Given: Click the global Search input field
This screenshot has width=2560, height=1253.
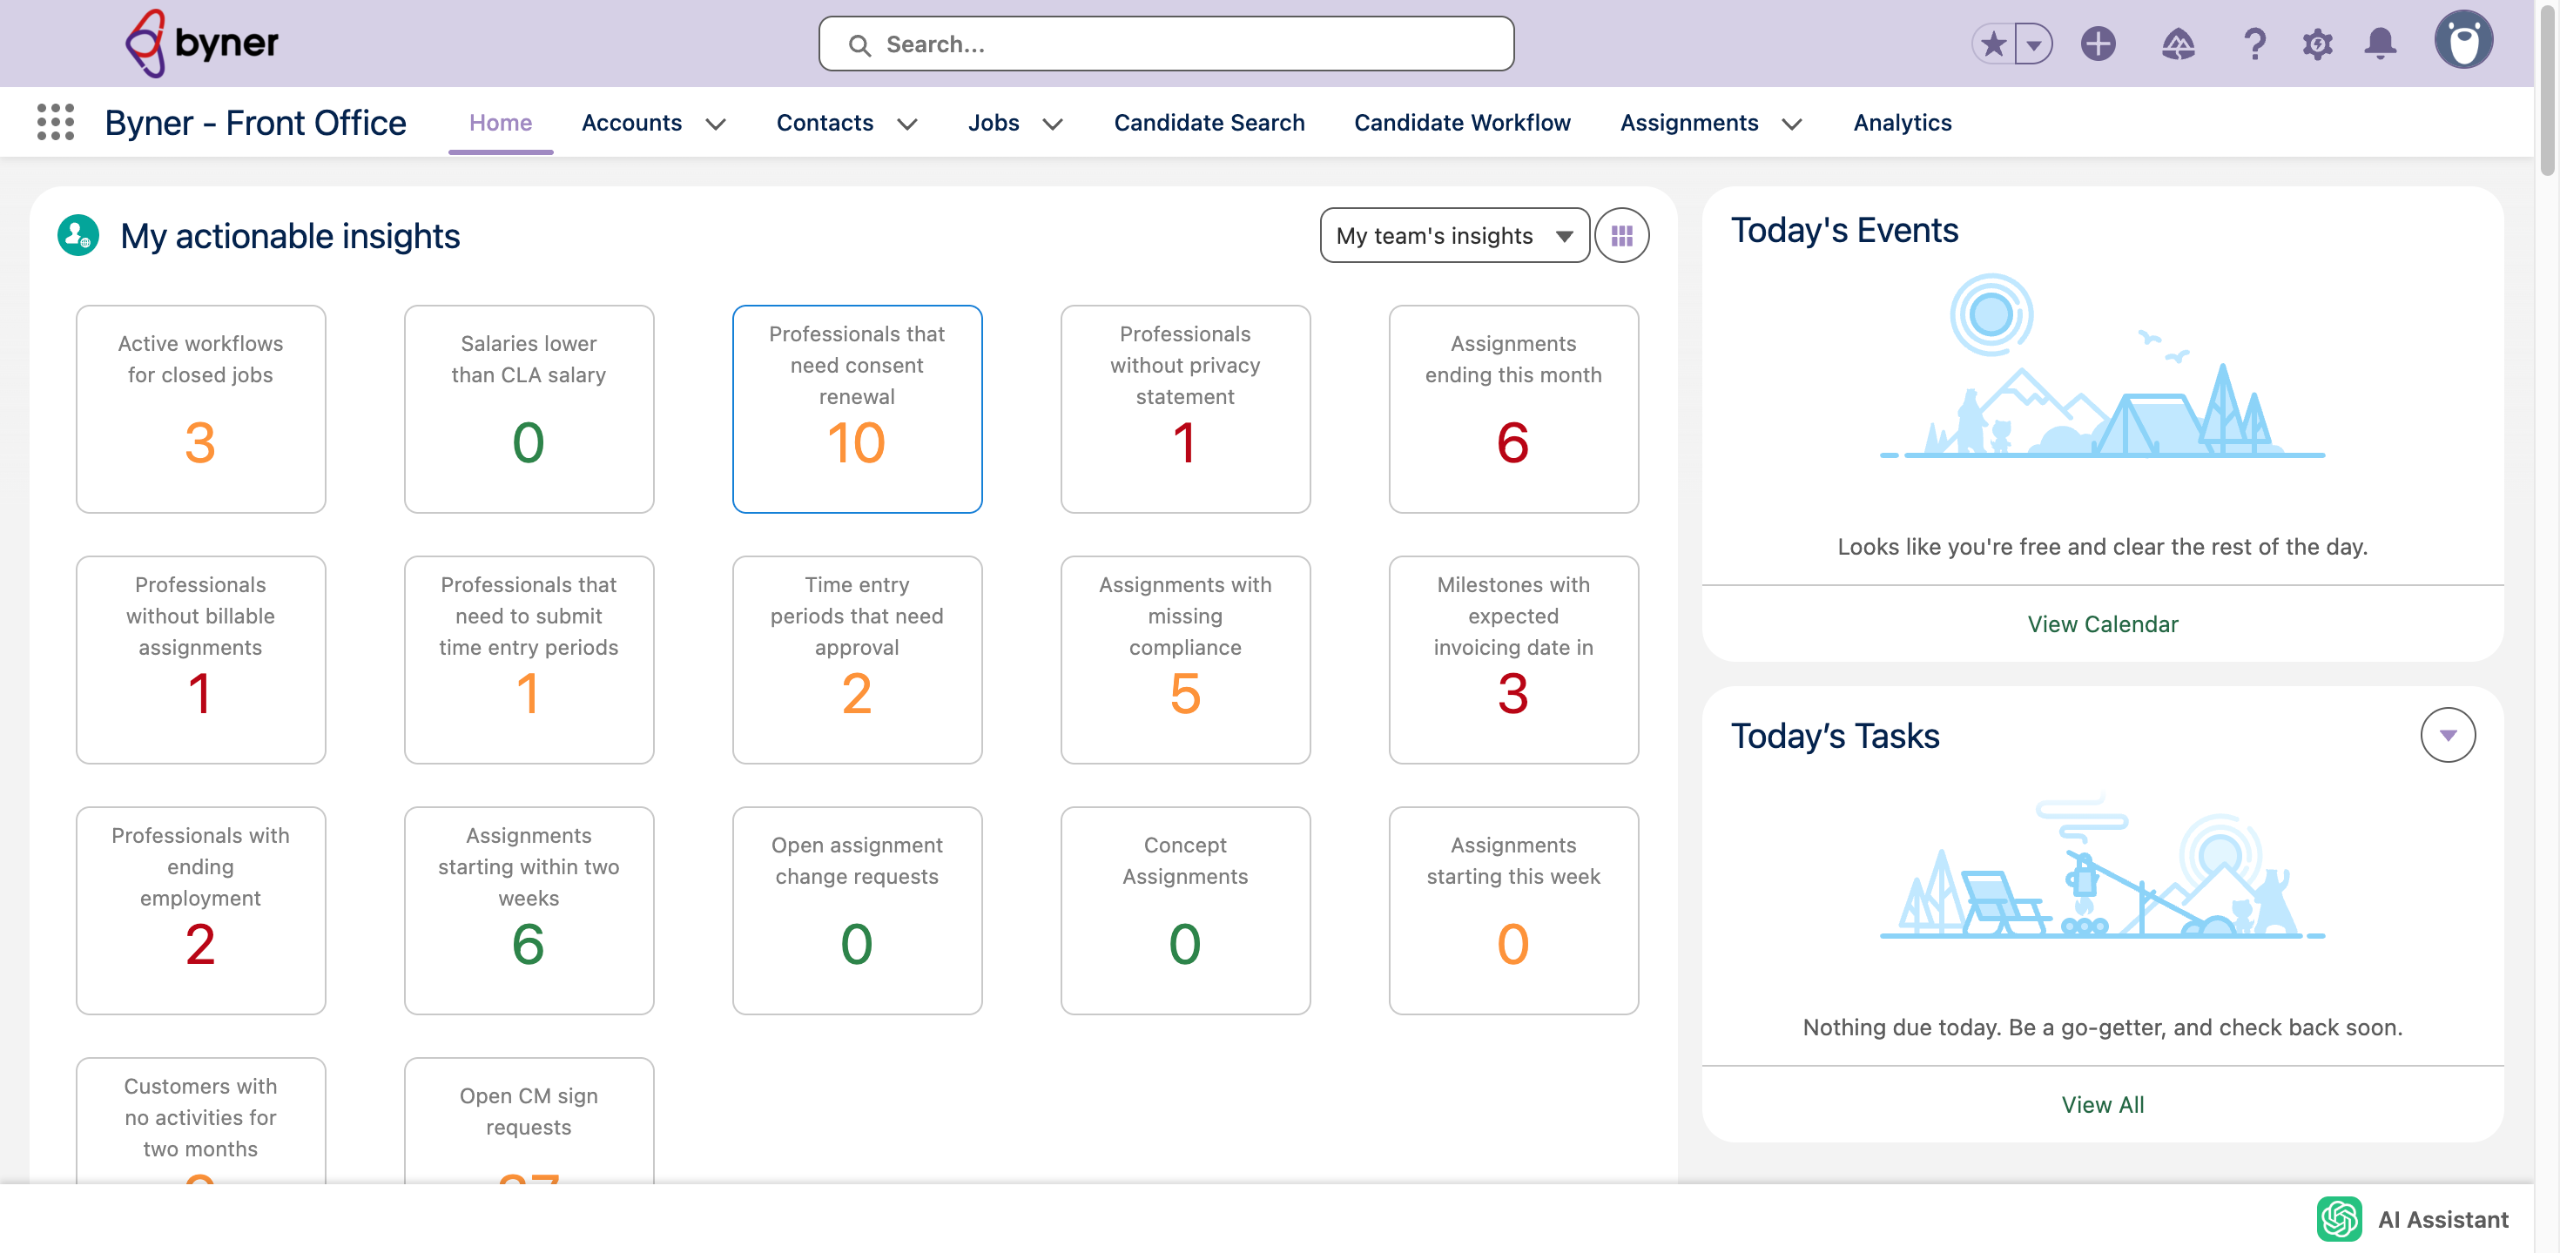Looking at the screenshot, I should (1165, 44).
